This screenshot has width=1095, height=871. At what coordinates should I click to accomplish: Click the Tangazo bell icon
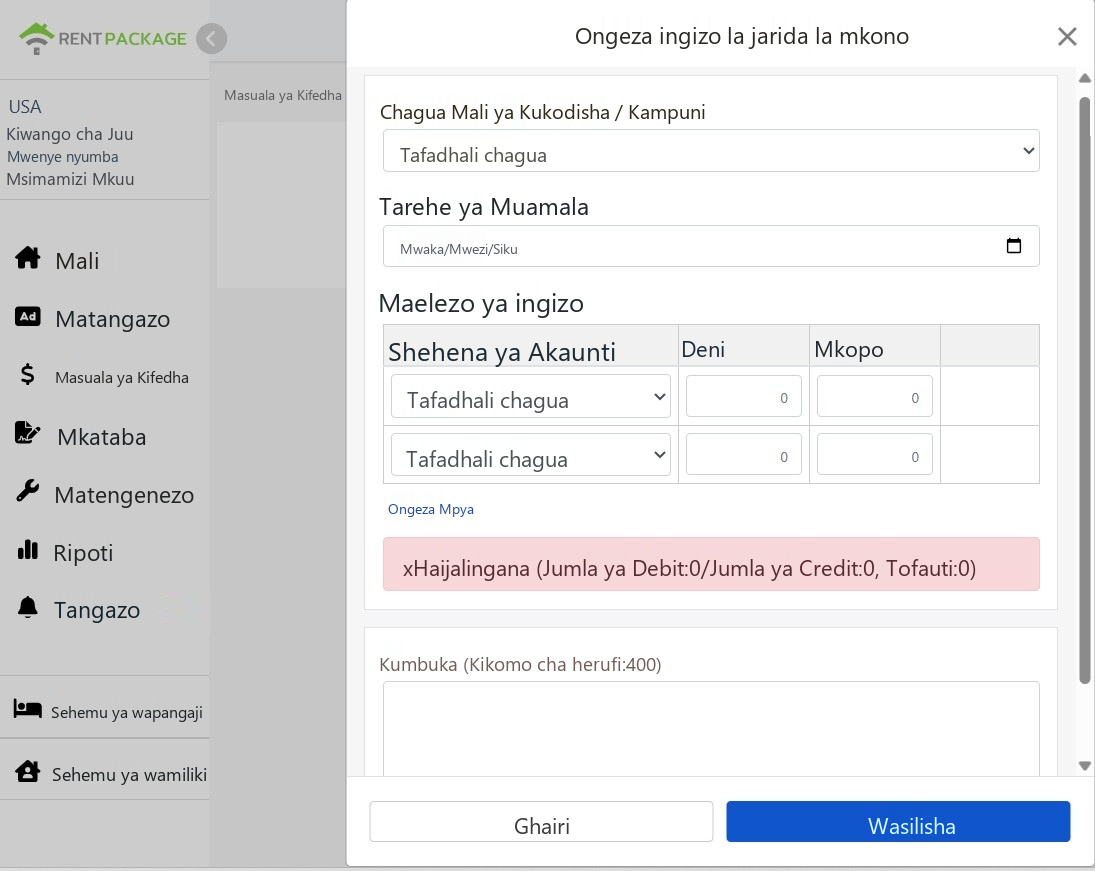tap(28, 607)
